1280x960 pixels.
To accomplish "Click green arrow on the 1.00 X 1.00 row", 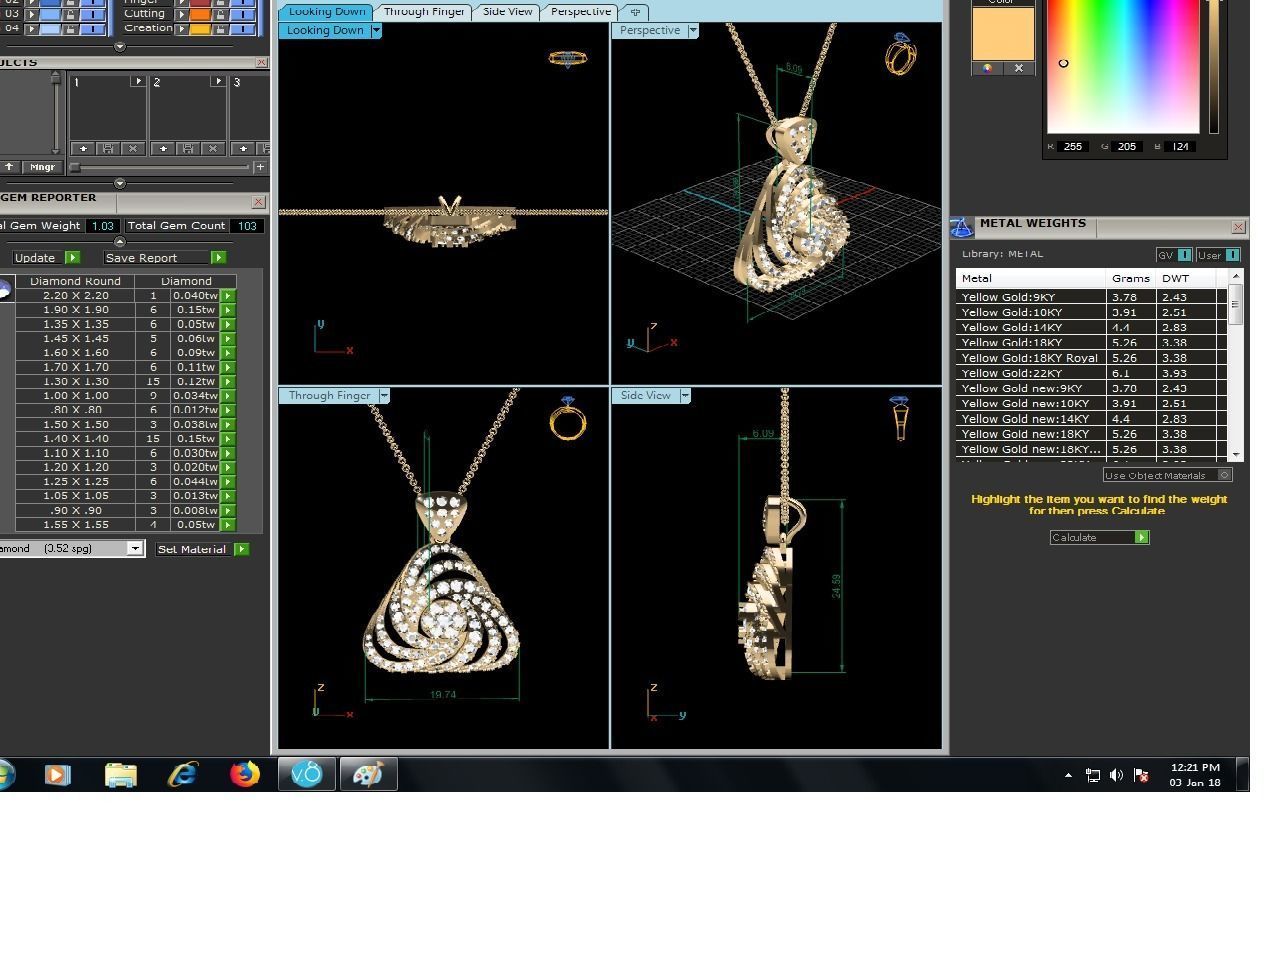I will [228, 396].
